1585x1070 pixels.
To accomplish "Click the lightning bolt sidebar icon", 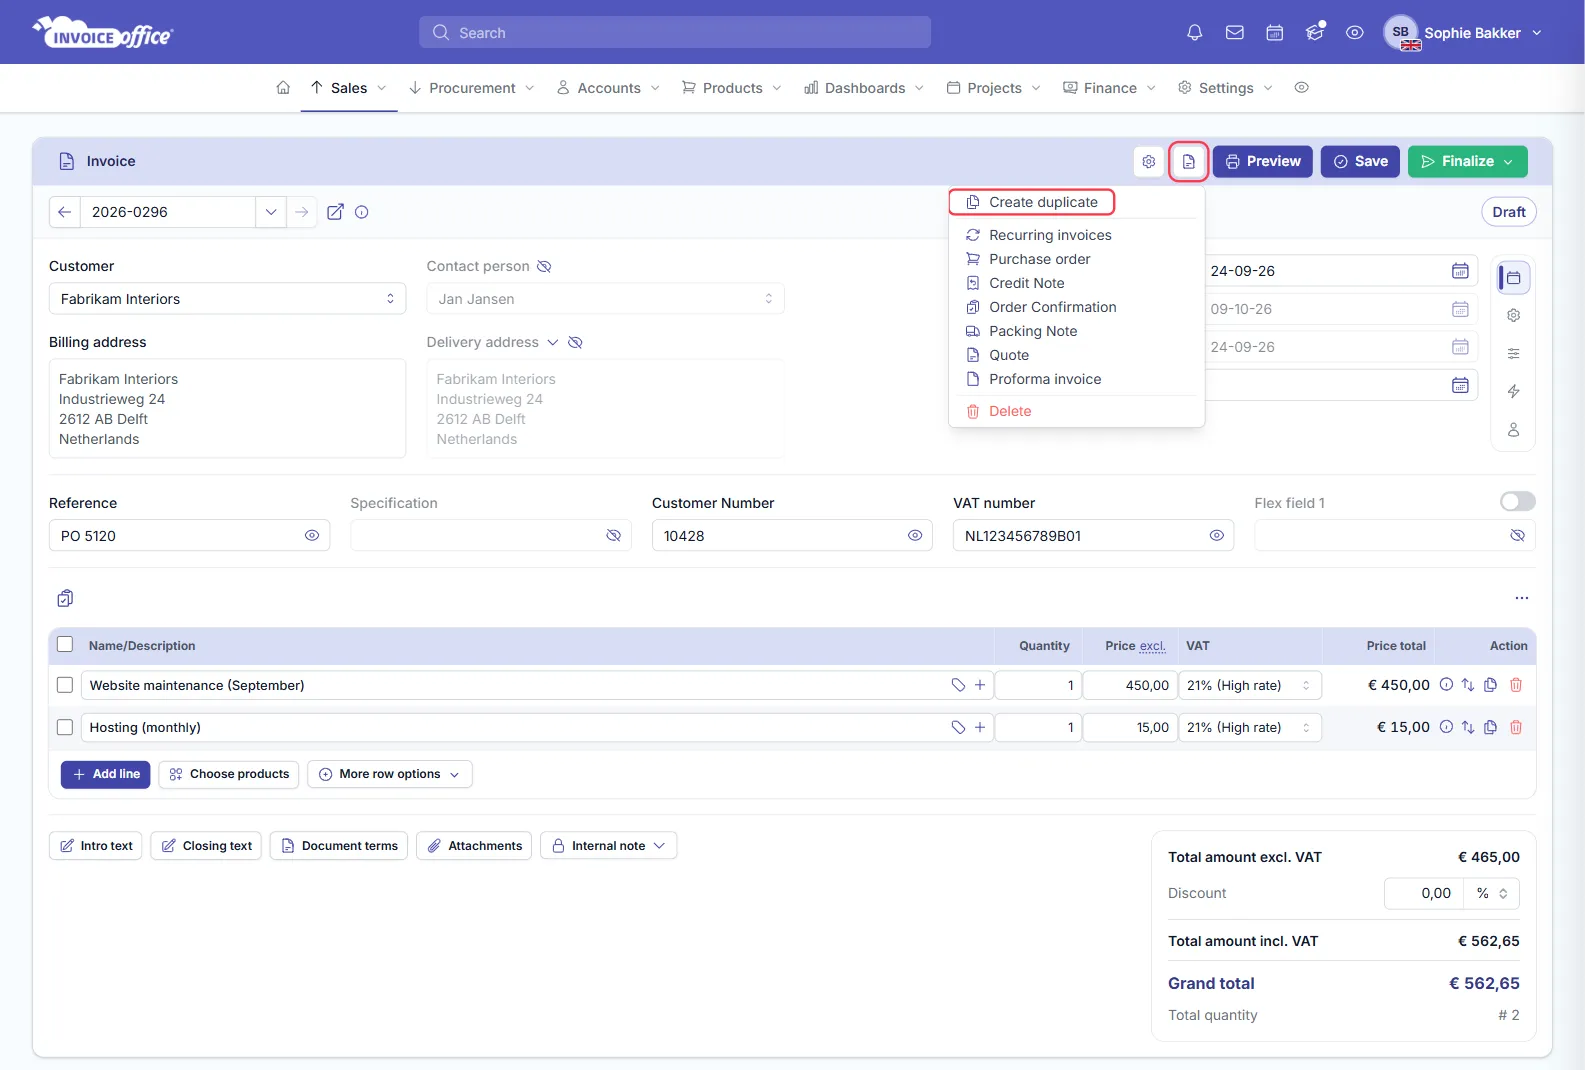I will 1514,391.
